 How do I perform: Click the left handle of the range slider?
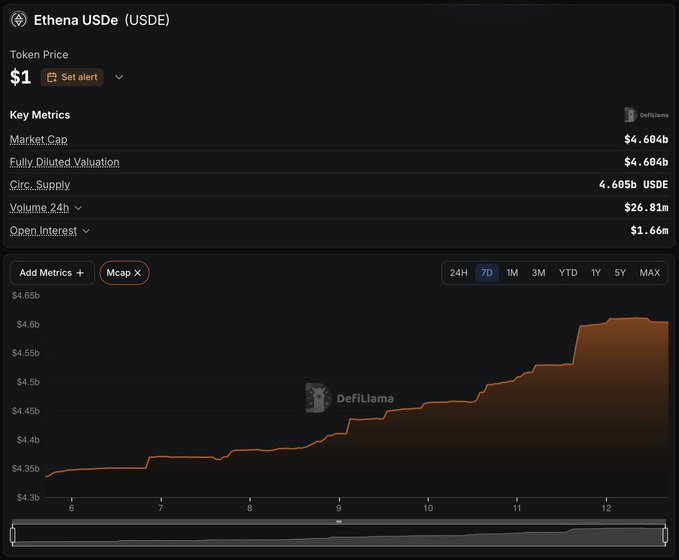[13, 535]
